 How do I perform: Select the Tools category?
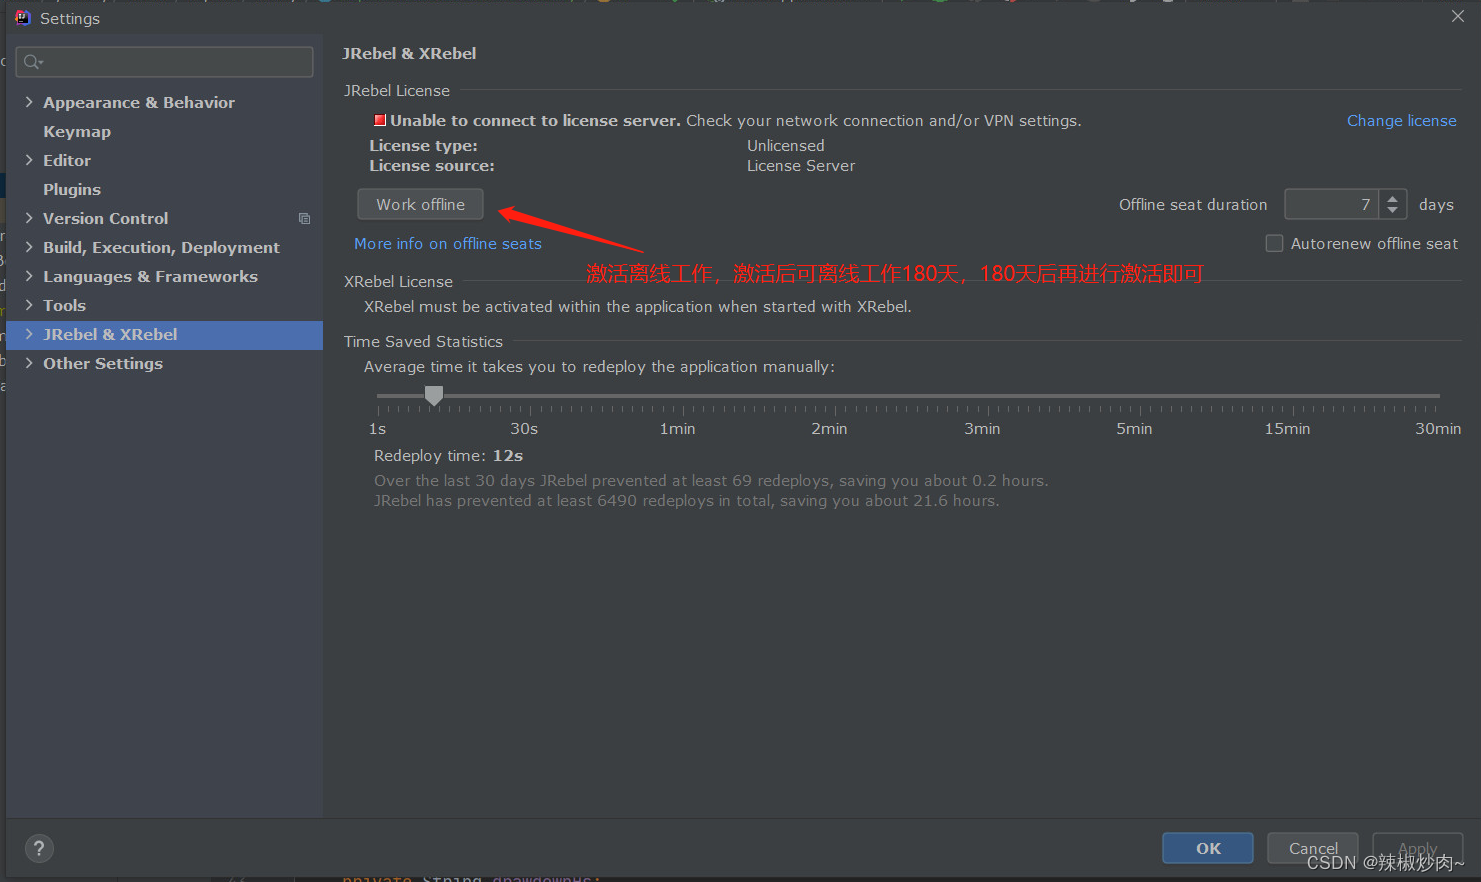coord(64,305)
